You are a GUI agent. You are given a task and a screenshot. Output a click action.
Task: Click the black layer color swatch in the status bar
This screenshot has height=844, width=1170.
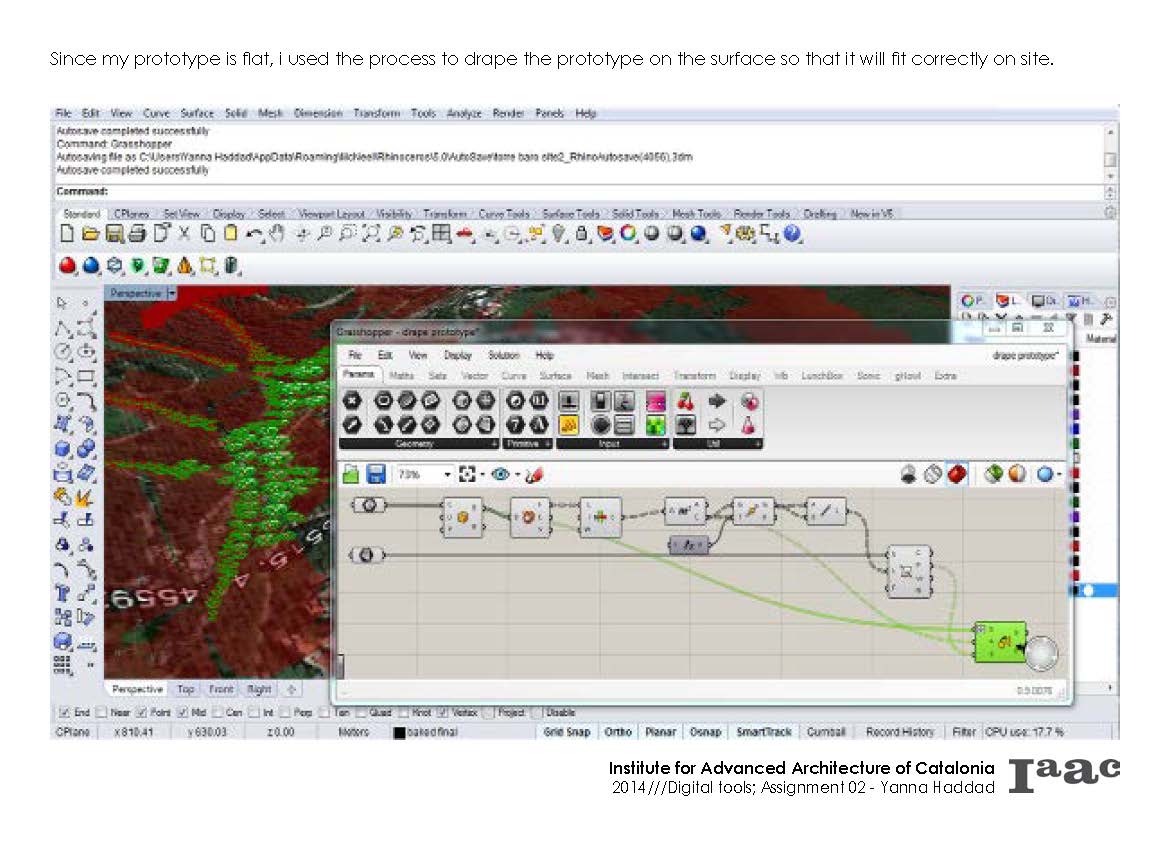pyautogui.click(x=399, y=733)
